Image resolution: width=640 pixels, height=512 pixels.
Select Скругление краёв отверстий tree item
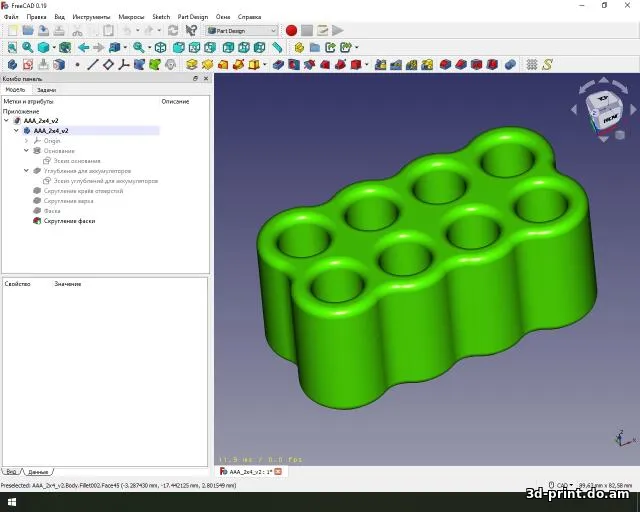(x=83, y=191)
